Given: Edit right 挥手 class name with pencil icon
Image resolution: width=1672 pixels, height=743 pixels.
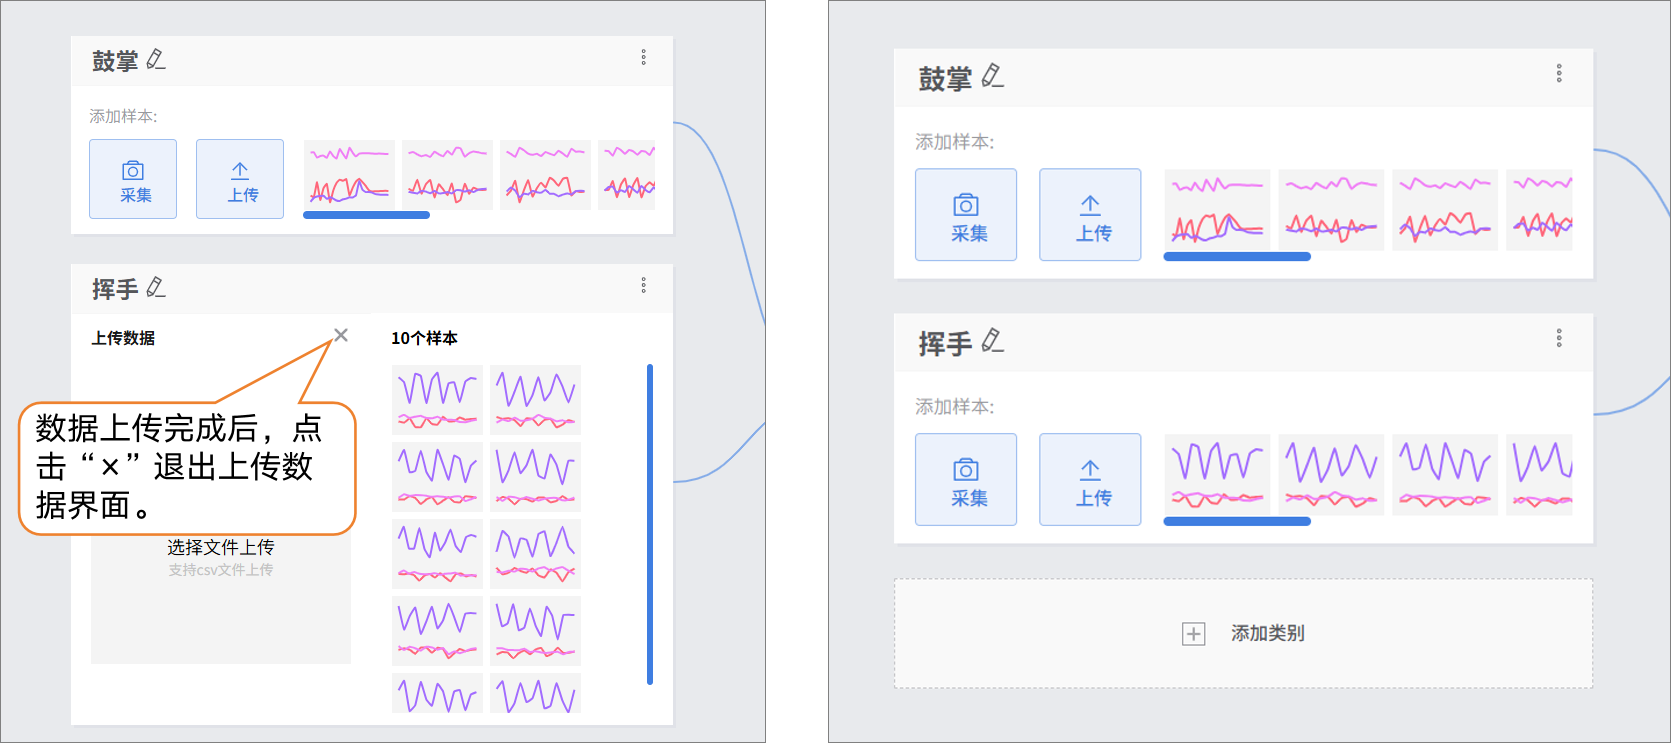Looking at the screenshot, I should [992, 341].
